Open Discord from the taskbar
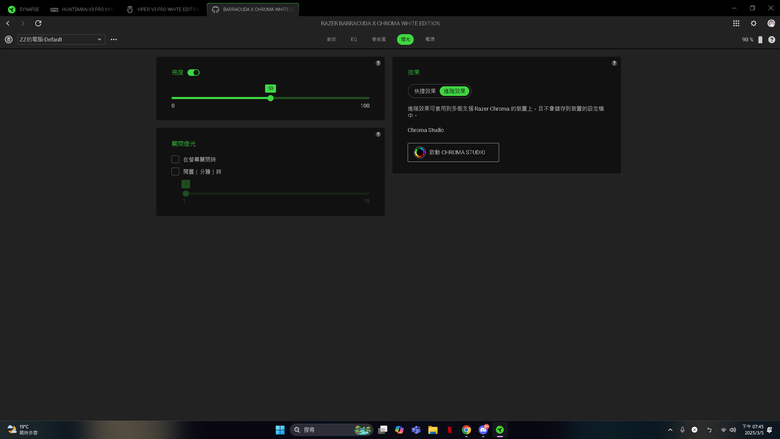Image resolution: width=780 pixels, height=439 pixels. 483,430
